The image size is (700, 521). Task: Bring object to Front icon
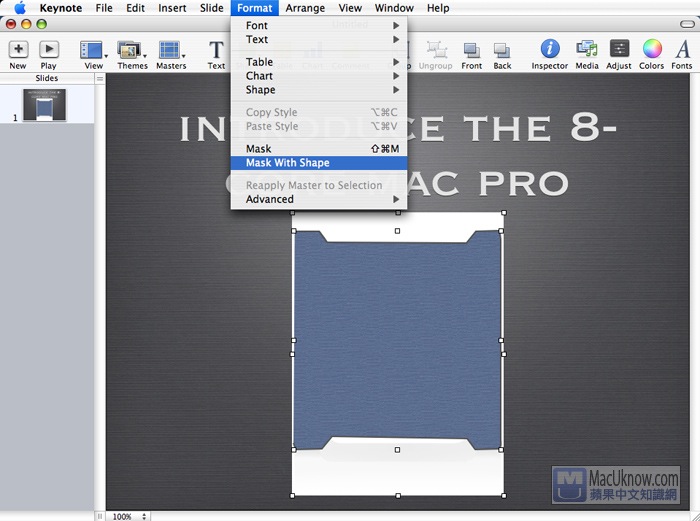471,50
